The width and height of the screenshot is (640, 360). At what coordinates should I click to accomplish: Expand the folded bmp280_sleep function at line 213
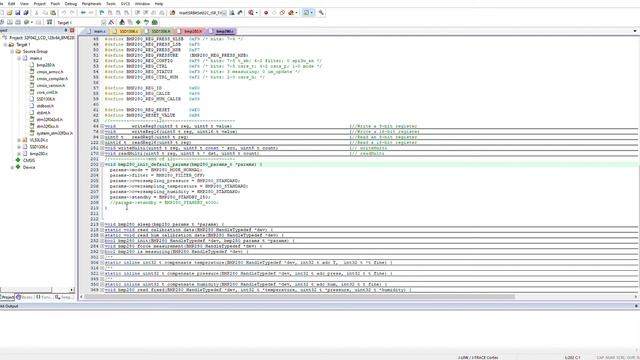tap(102, 224)
